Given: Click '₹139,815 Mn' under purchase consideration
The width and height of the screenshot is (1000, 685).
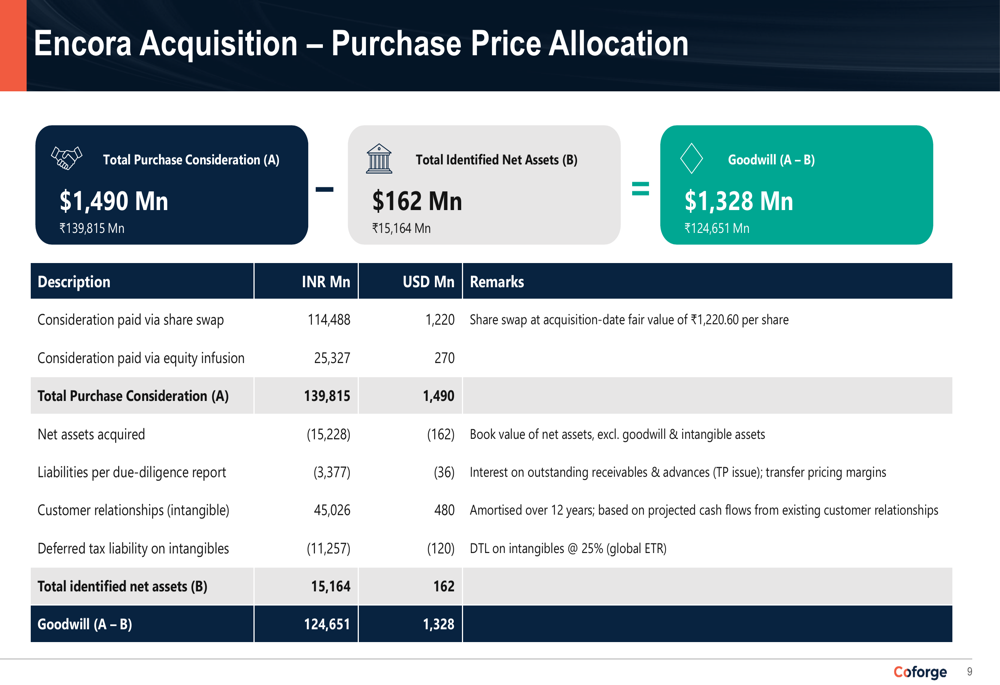Looking at the screenshot, I should (92, 228).
